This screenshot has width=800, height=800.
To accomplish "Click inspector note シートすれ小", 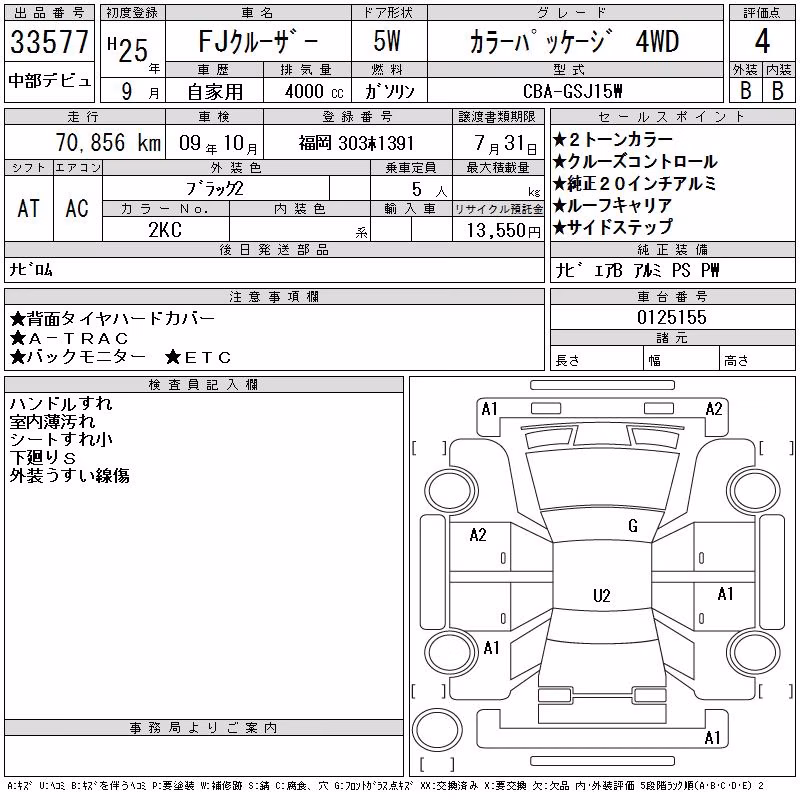I will [61, 439].
